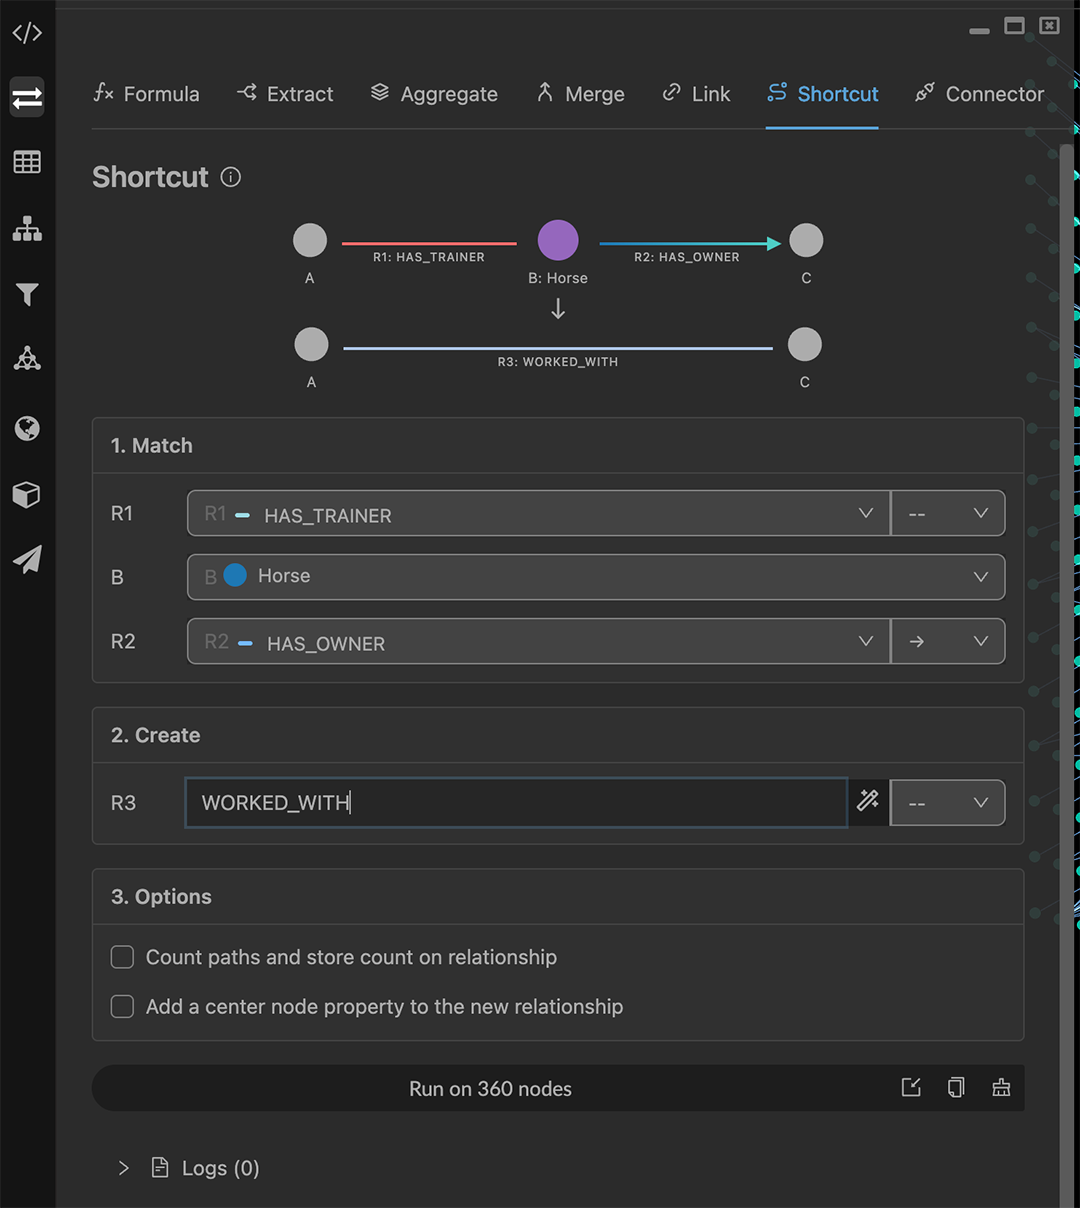1080x1208 pixels.
Task: Click the R3 WORKED_WITH text field
Action: click(515, 803)
